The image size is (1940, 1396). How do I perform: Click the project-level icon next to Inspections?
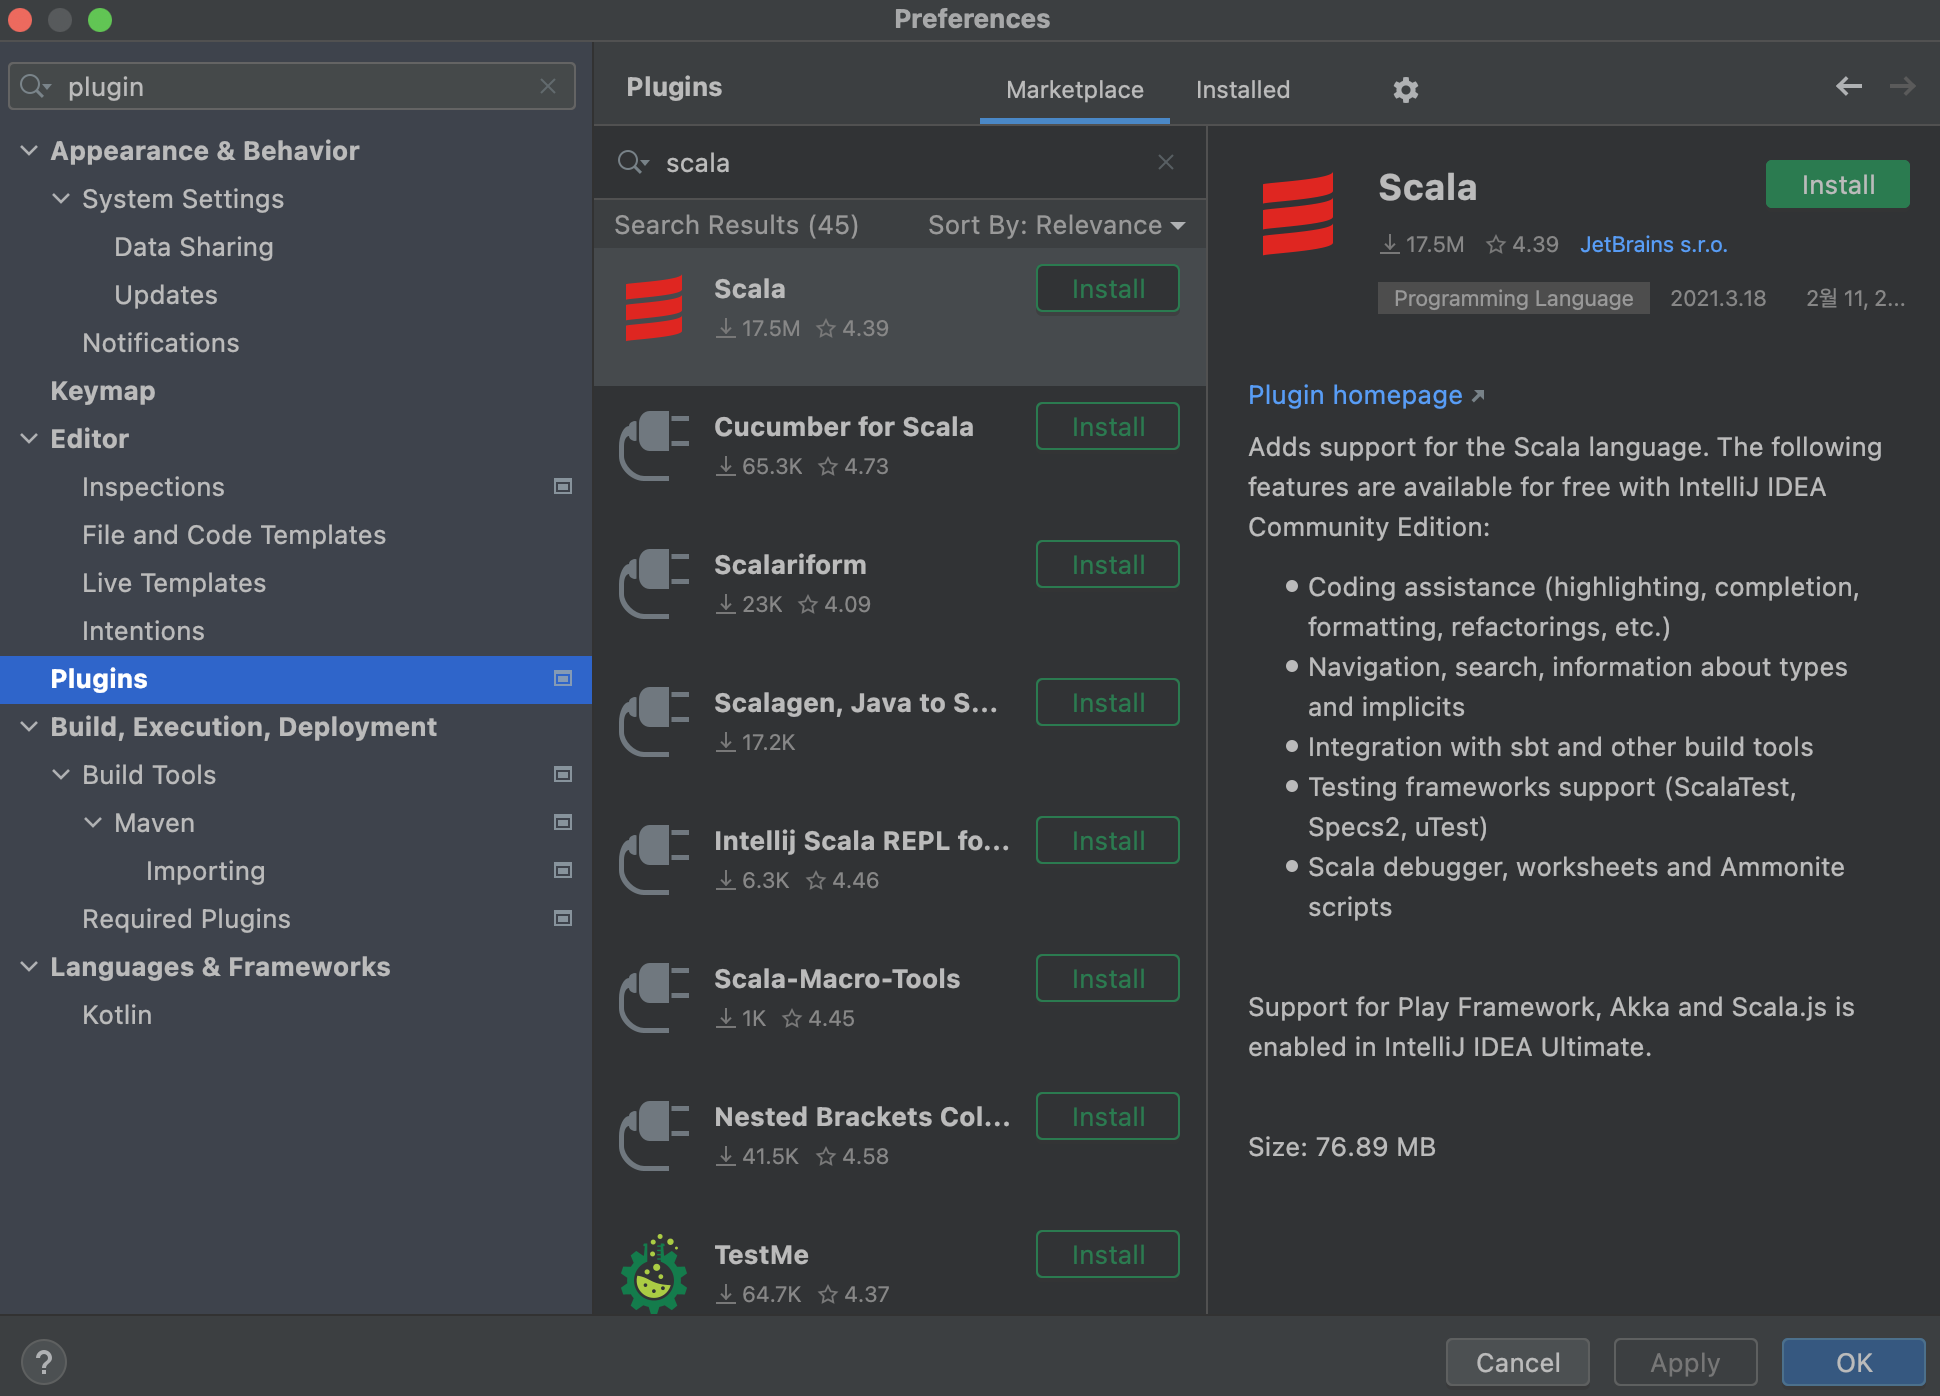563,486
